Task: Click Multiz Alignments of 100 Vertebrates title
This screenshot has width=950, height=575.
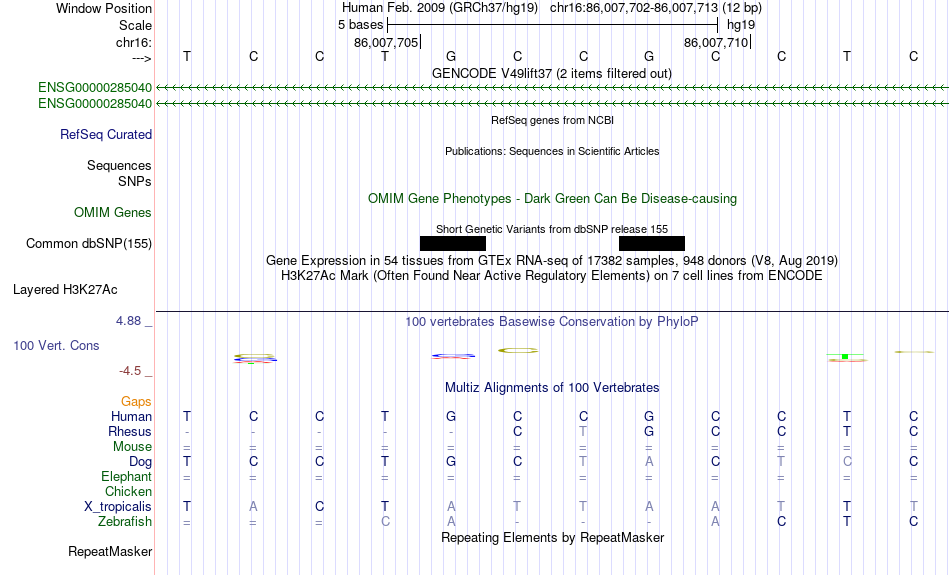Action: 552,388
